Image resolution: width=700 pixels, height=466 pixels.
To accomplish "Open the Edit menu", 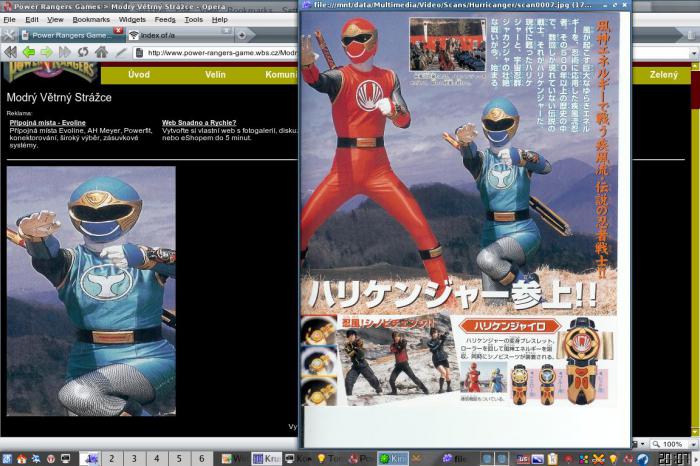I will click(x=32, y=20).
